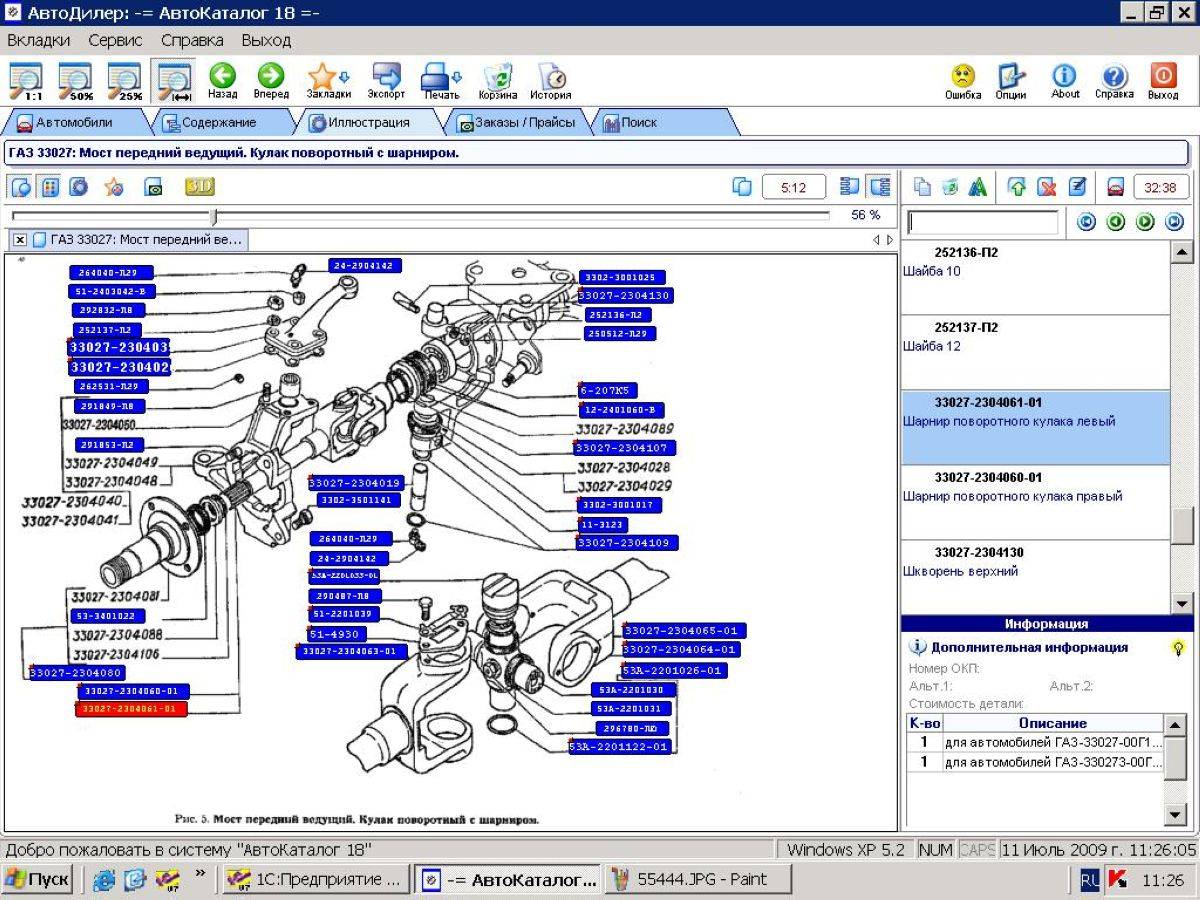Close the illustration tab with its X box
This screenshot has height=900, width=1200.
click(x=20, y=240)
